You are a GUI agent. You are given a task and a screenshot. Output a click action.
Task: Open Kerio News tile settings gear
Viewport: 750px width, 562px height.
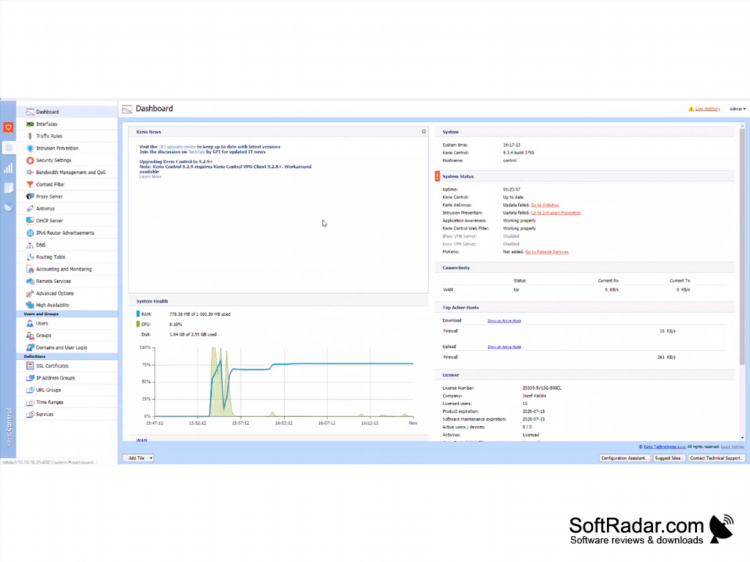click(x=423, y=132)
